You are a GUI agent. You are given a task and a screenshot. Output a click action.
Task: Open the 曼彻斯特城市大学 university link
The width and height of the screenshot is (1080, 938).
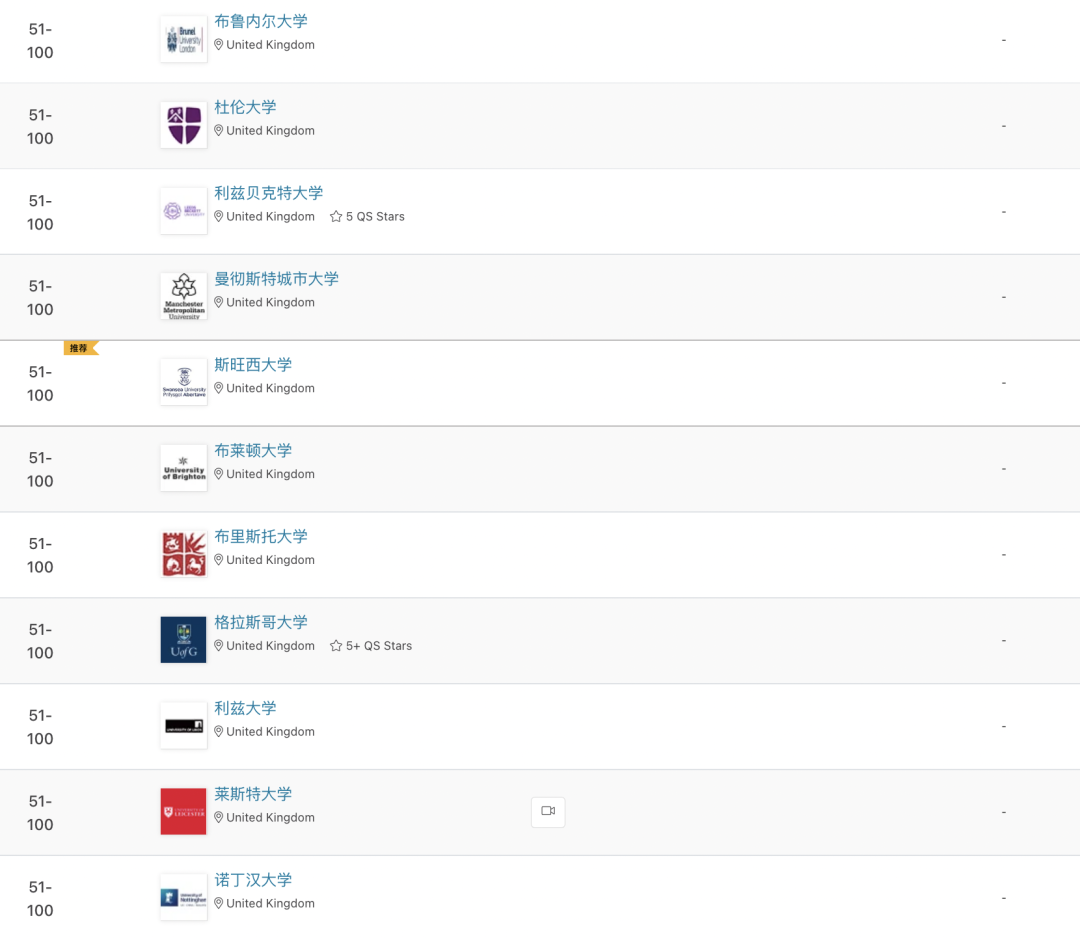[276, 279]
